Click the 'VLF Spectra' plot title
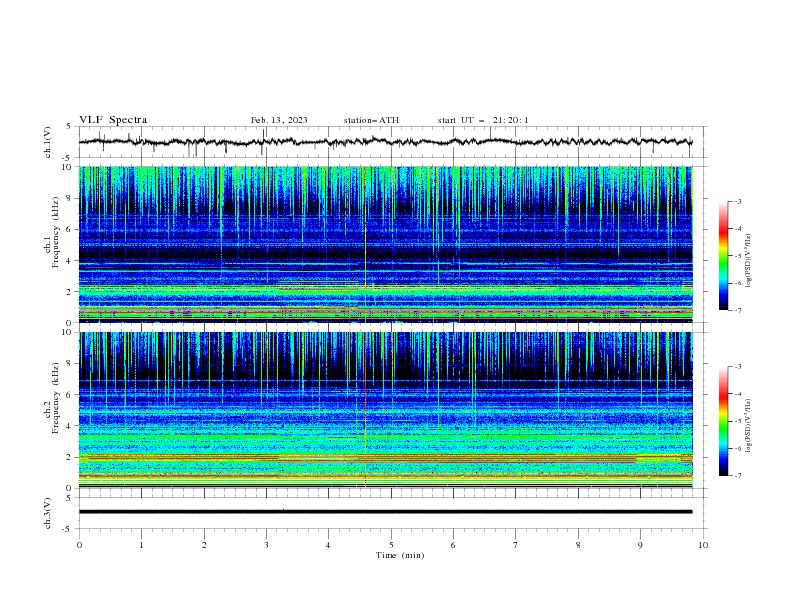792x612 pixels. tap(113, 120)
